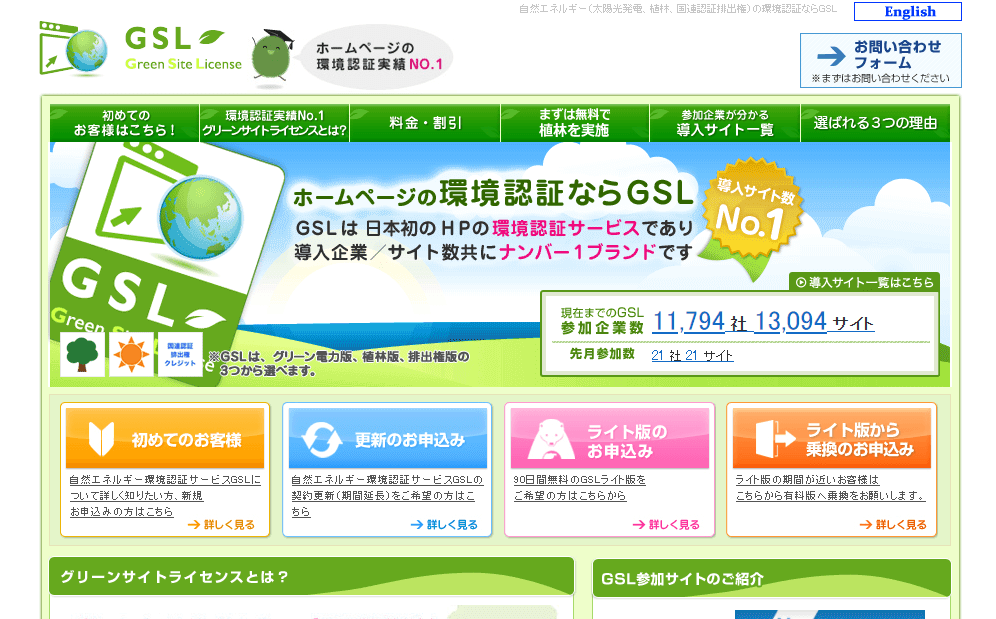This screenshot has width=996, height=619.
Task: Click the refresh arrows icon on 更新のお申込み
Action: click(321, 440)
